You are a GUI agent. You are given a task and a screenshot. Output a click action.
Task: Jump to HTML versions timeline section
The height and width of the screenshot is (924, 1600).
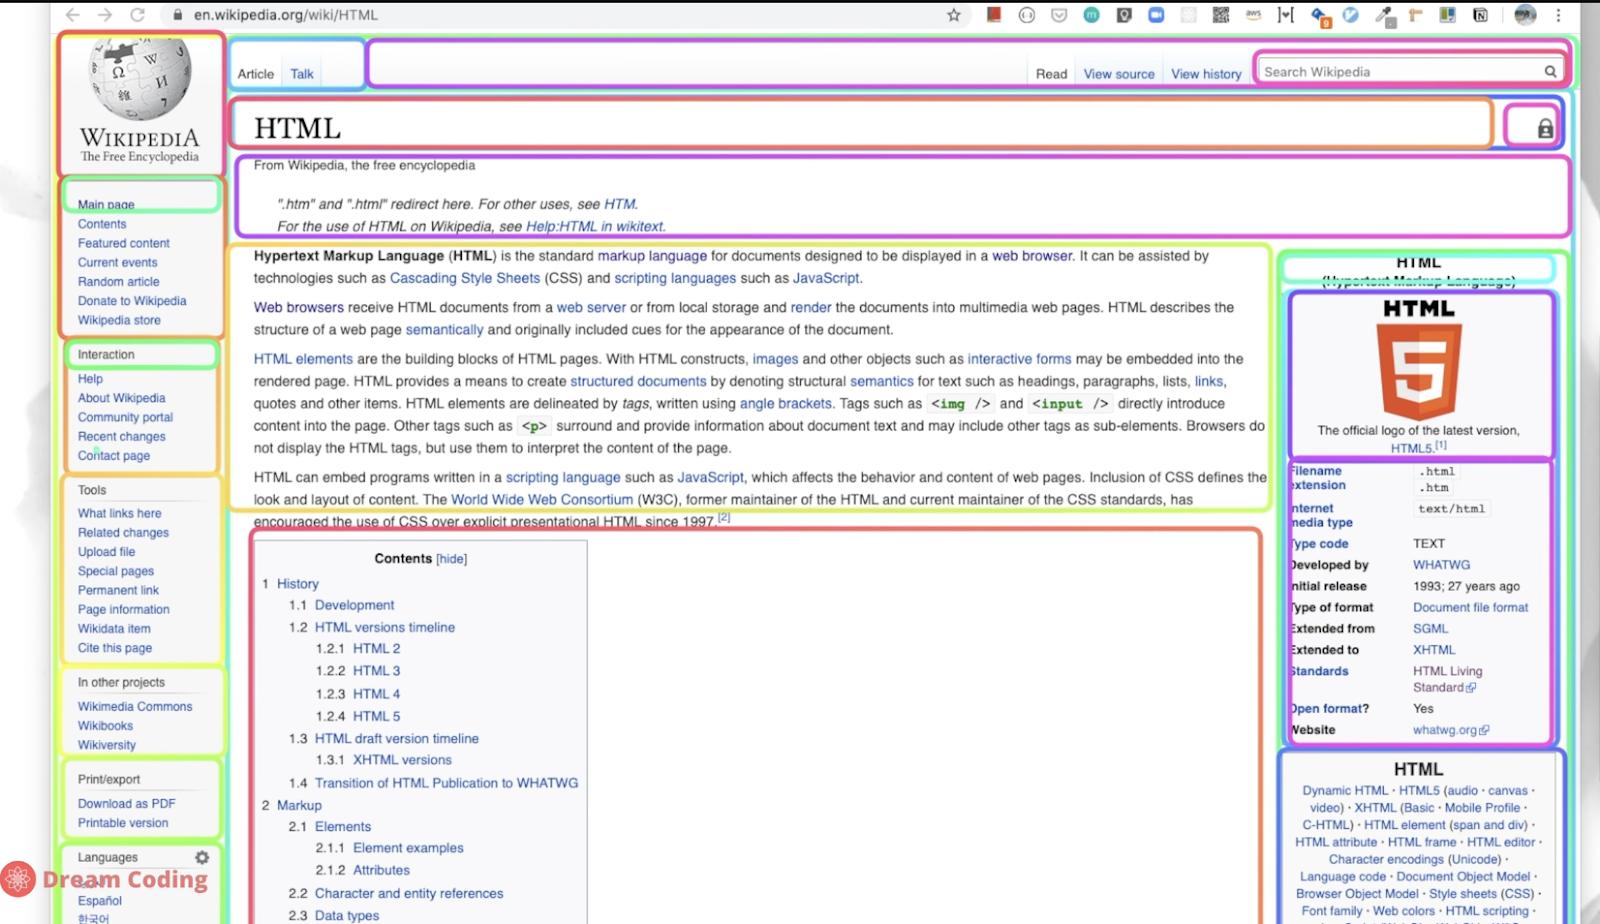[385, 627]
